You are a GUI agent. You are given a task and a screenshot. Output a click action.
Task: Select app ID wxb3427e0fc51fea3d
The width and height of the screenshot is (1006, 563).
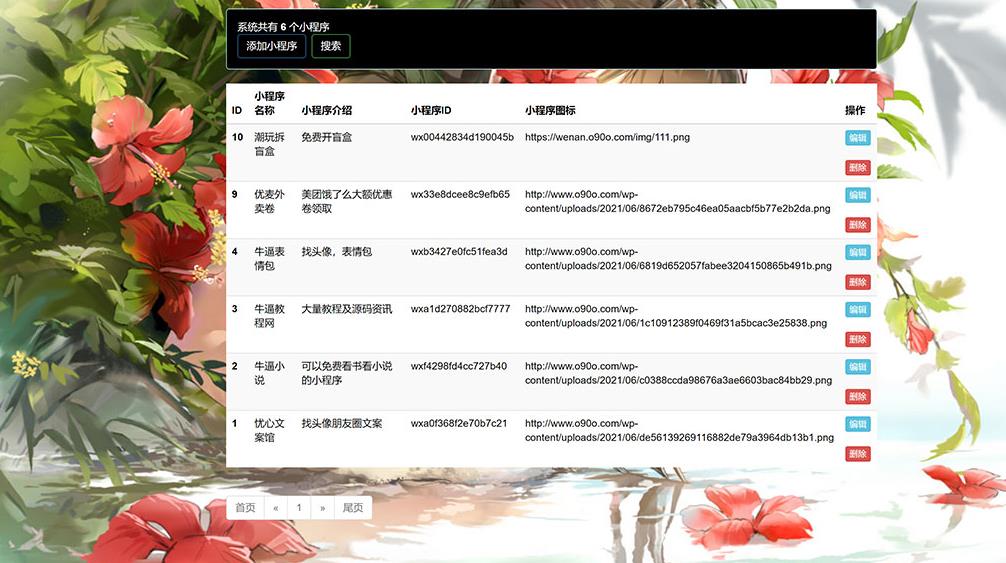(459, 251)
